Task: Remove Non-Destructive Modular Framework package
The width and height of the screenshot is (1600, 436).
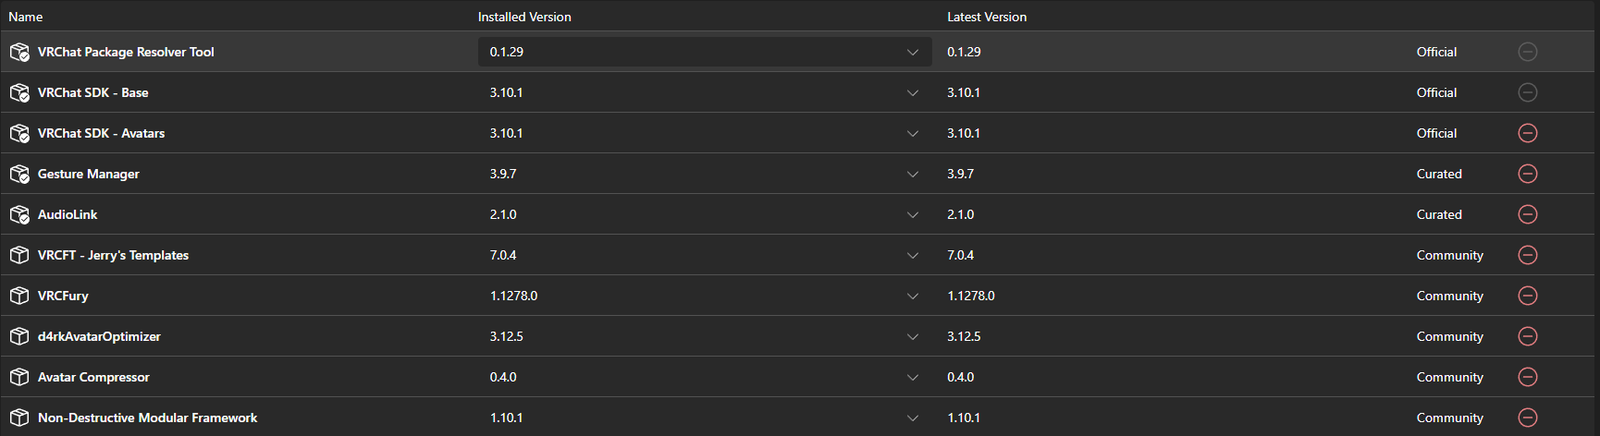Action: point(1527,418)
